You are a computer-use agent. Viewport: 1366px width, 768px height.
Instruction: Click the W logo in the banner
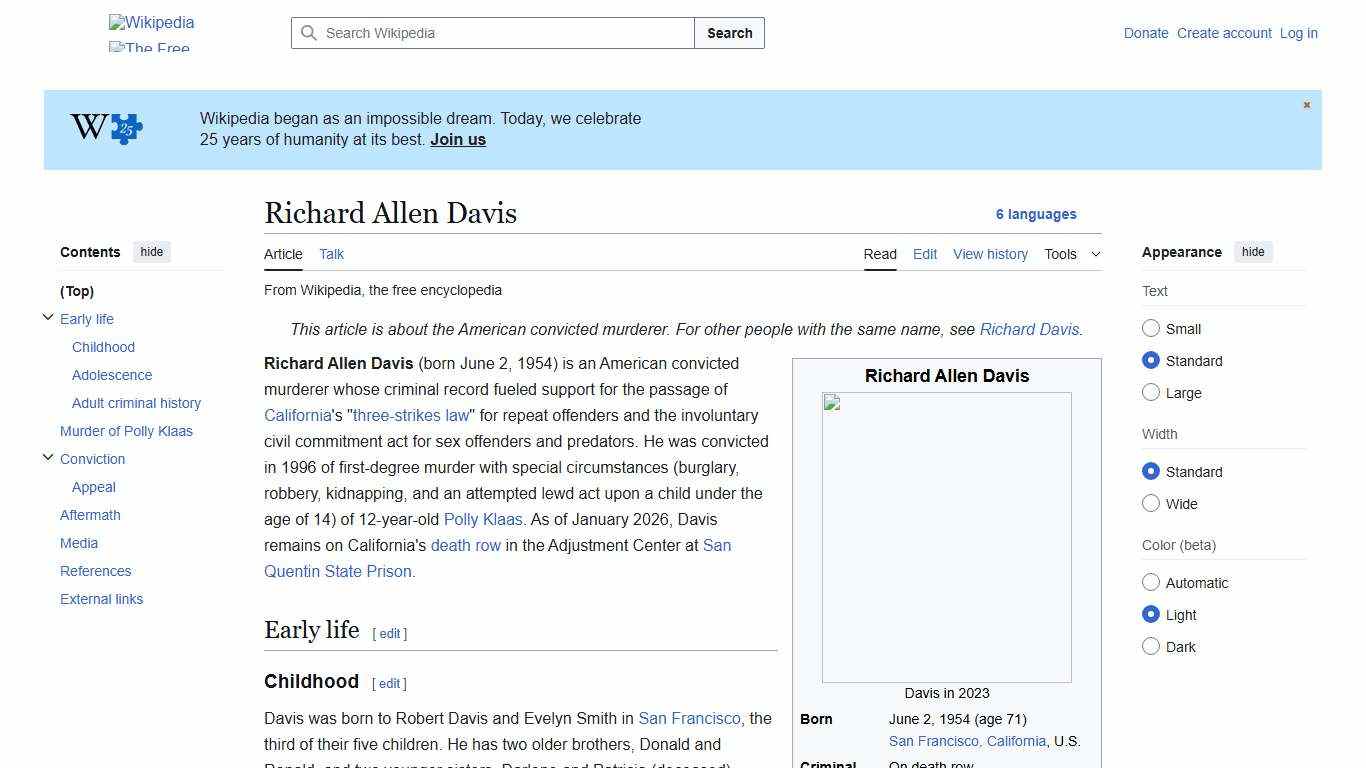click(87, 127)
